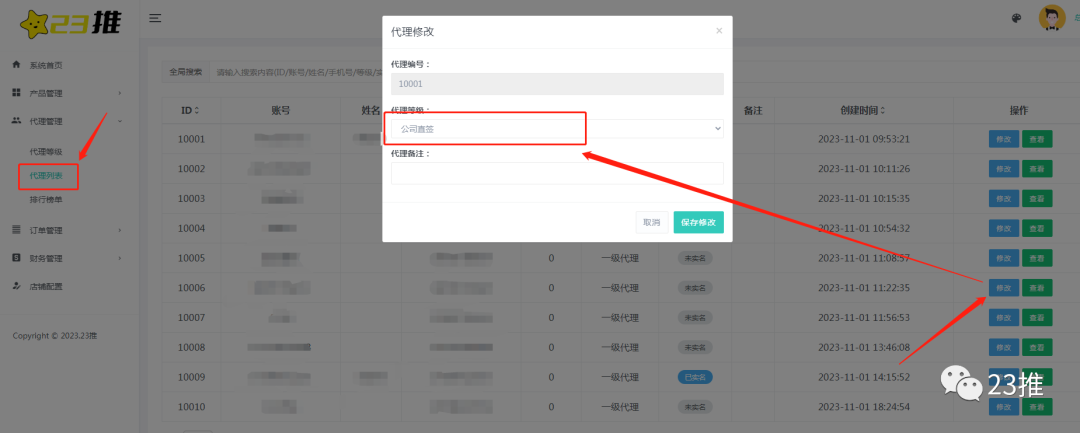Expand the 订单管理 submenu chevron
The height and width of the screenshot is (433, 1080).
(120, 231)
